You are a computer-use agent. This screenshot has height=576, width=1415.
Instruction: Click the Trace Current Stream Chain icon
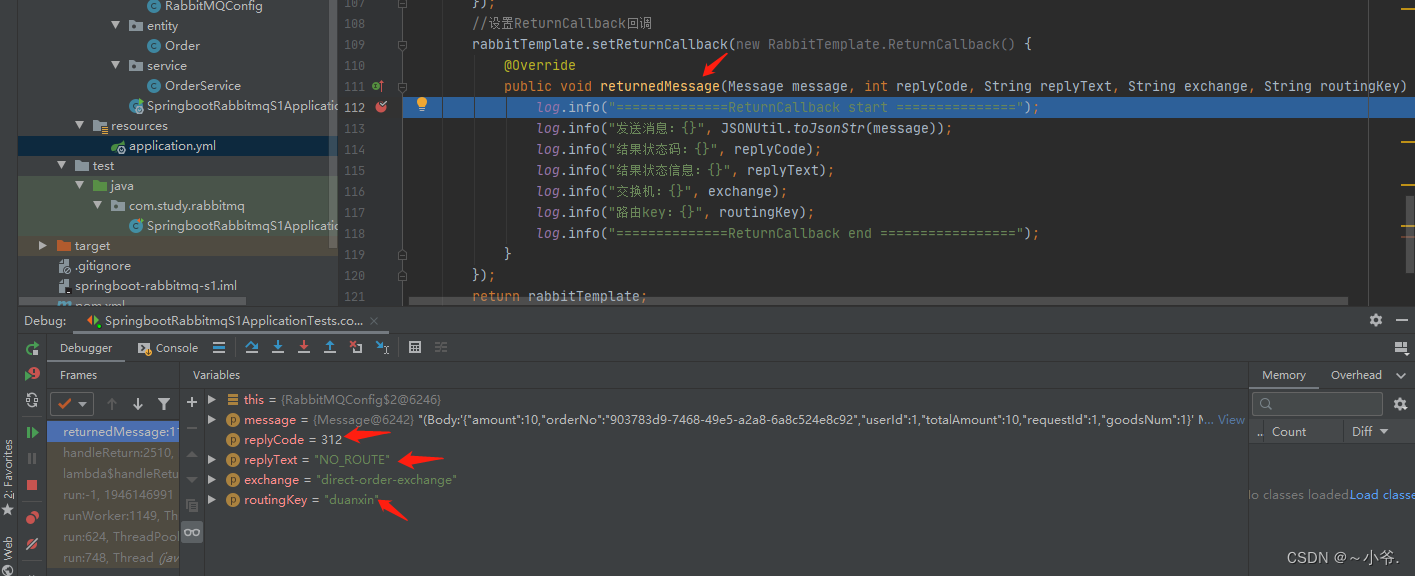[441, 347]
